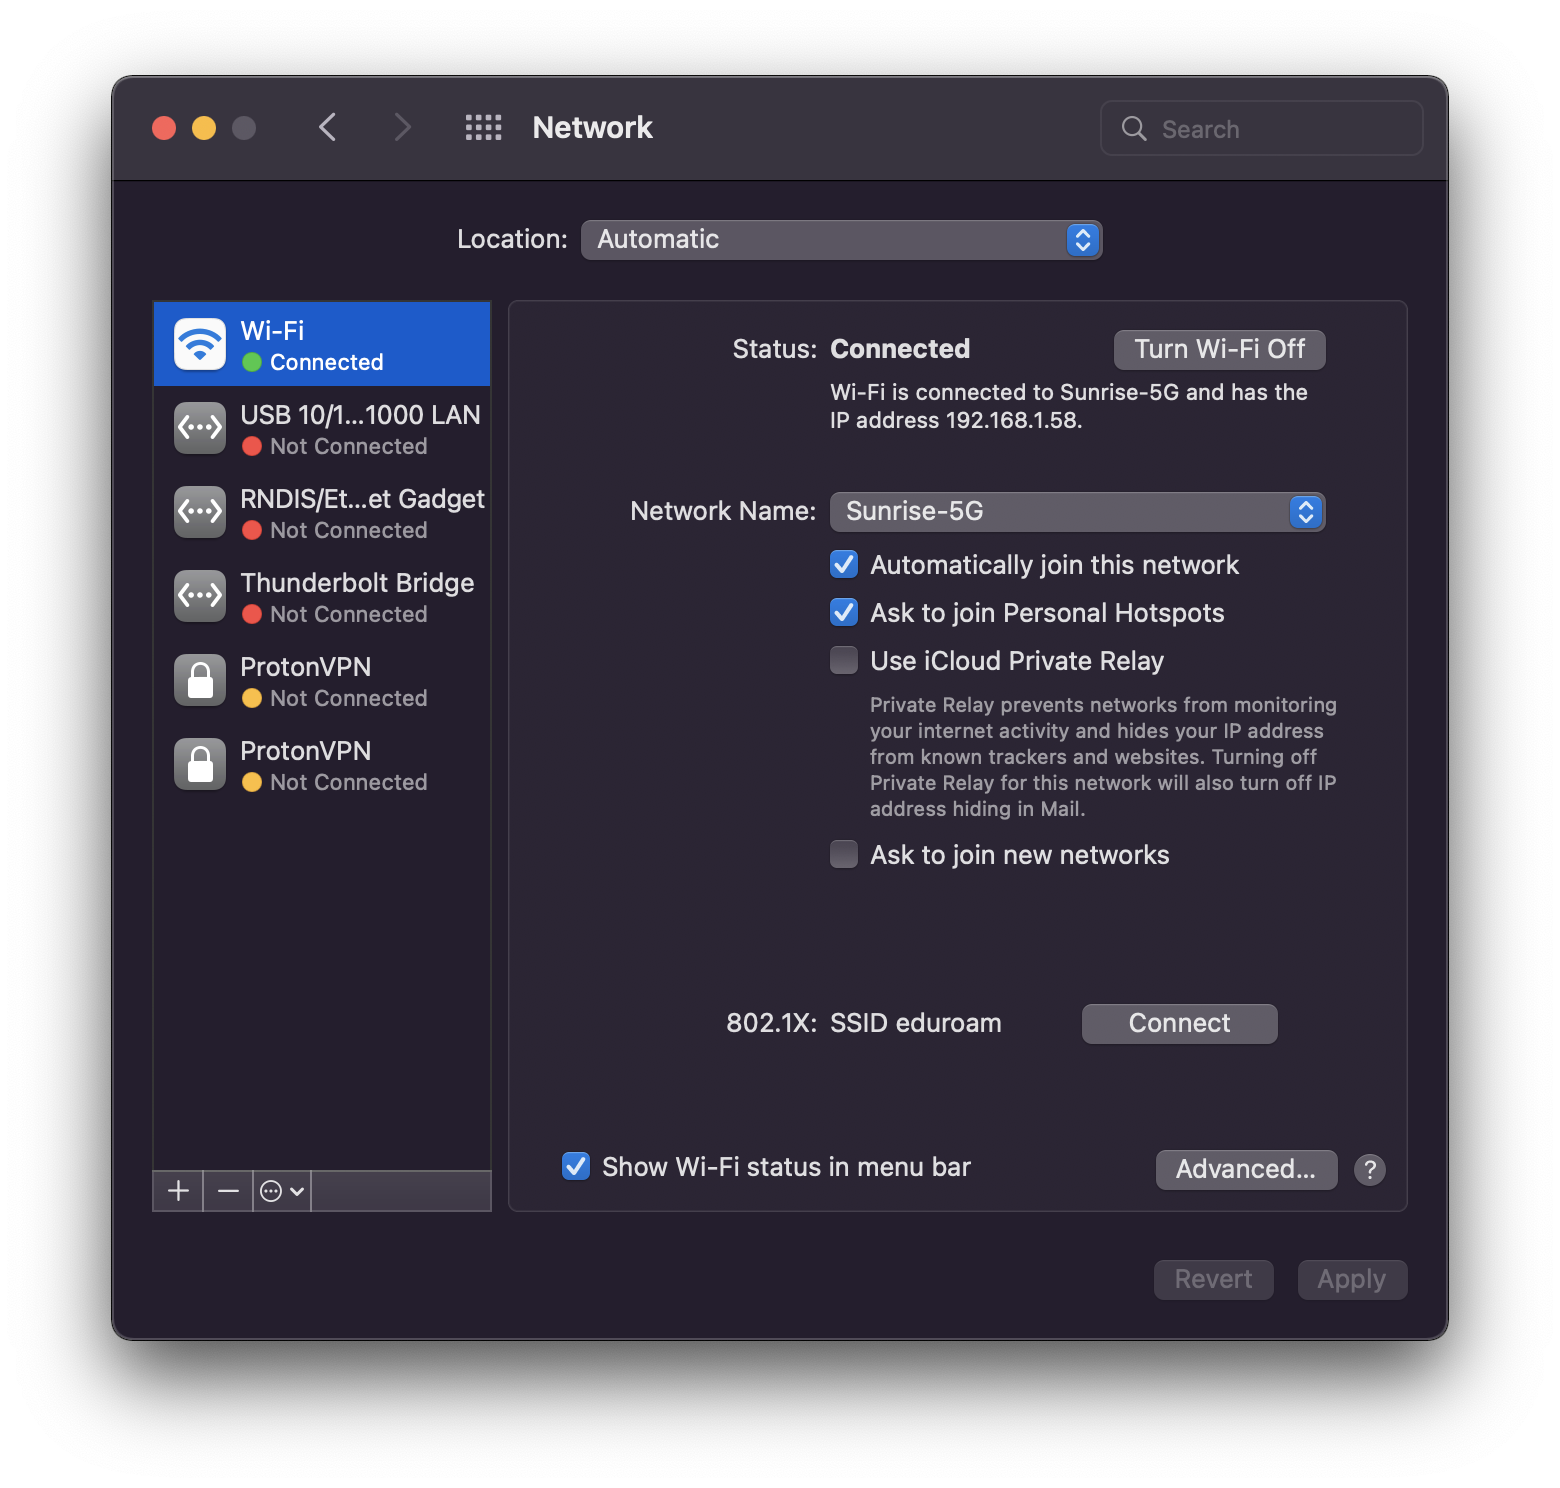Click the first ProtonVPN lock icon

click(x=199, y=680)
